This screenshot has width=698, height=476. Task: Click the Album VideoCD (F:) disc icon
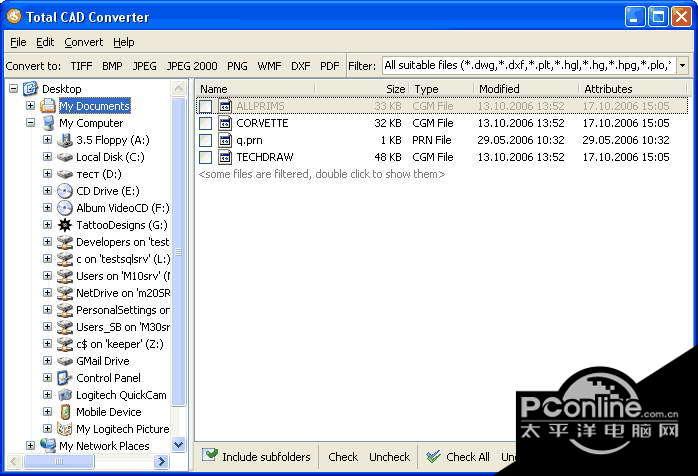pyautogui.click(x=65, y=208)
